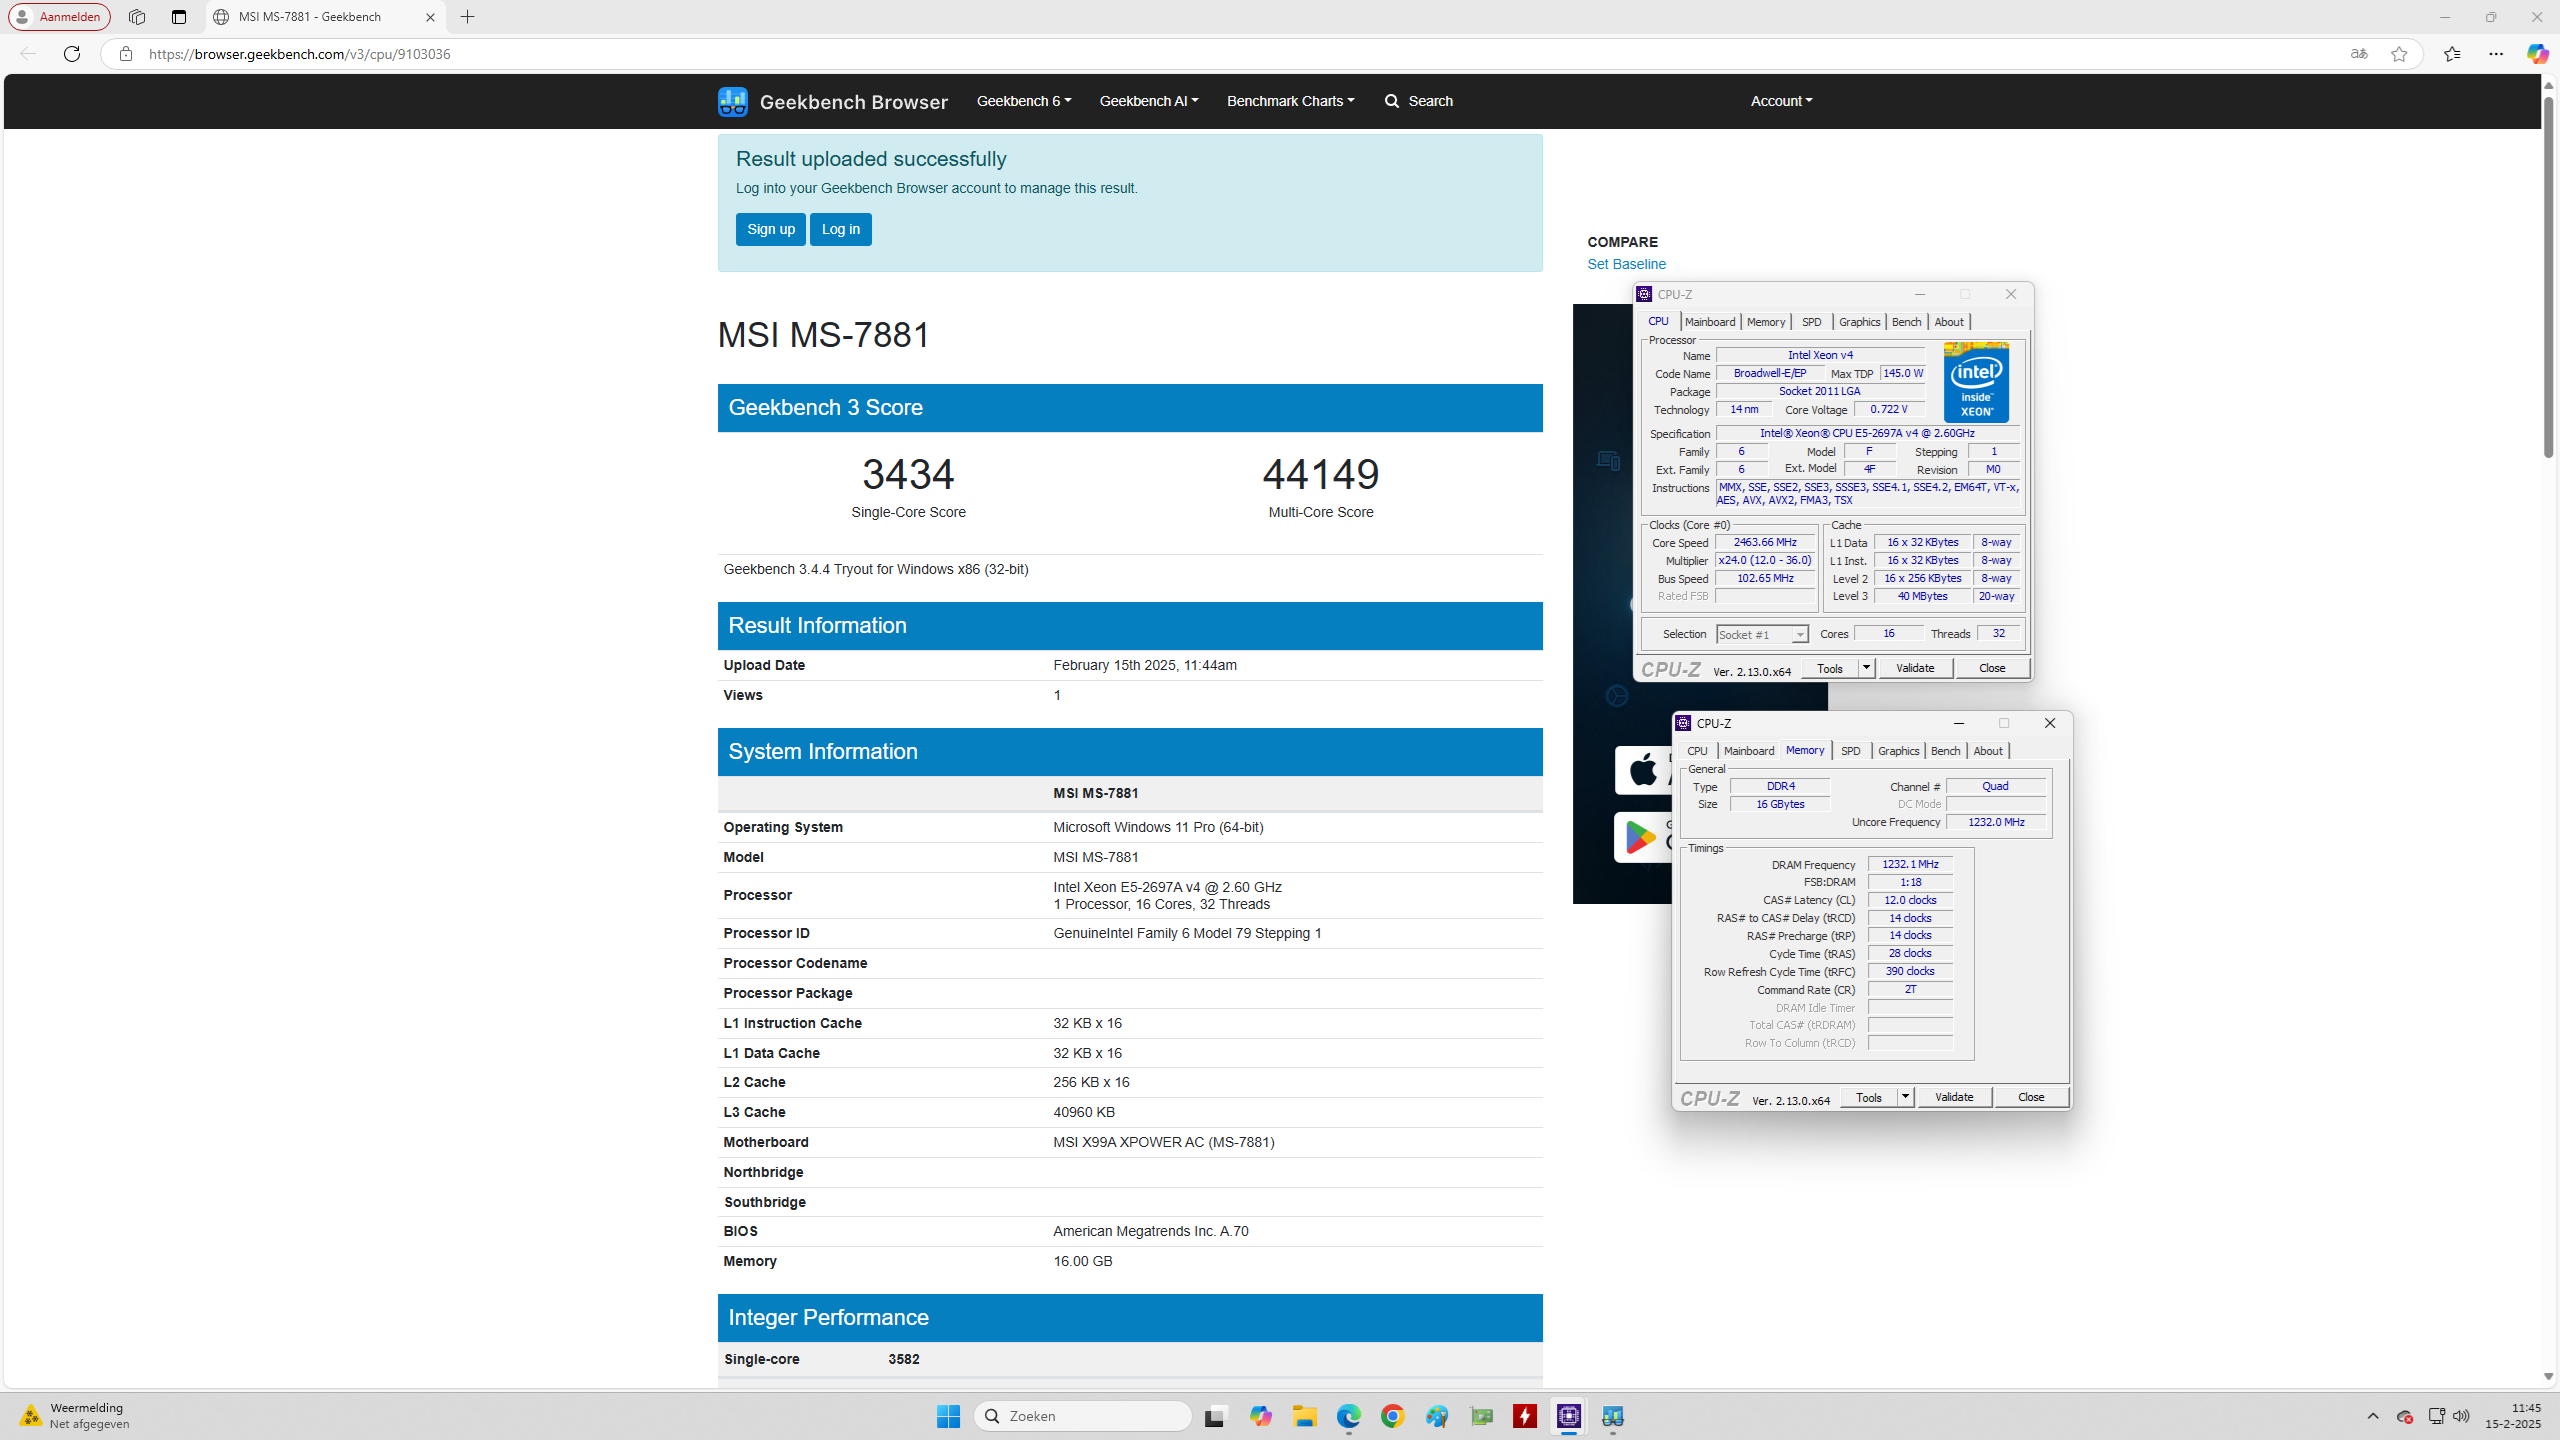View site information lock icon
This screenshot has width=2560, height=1440.
click(125, 54)
